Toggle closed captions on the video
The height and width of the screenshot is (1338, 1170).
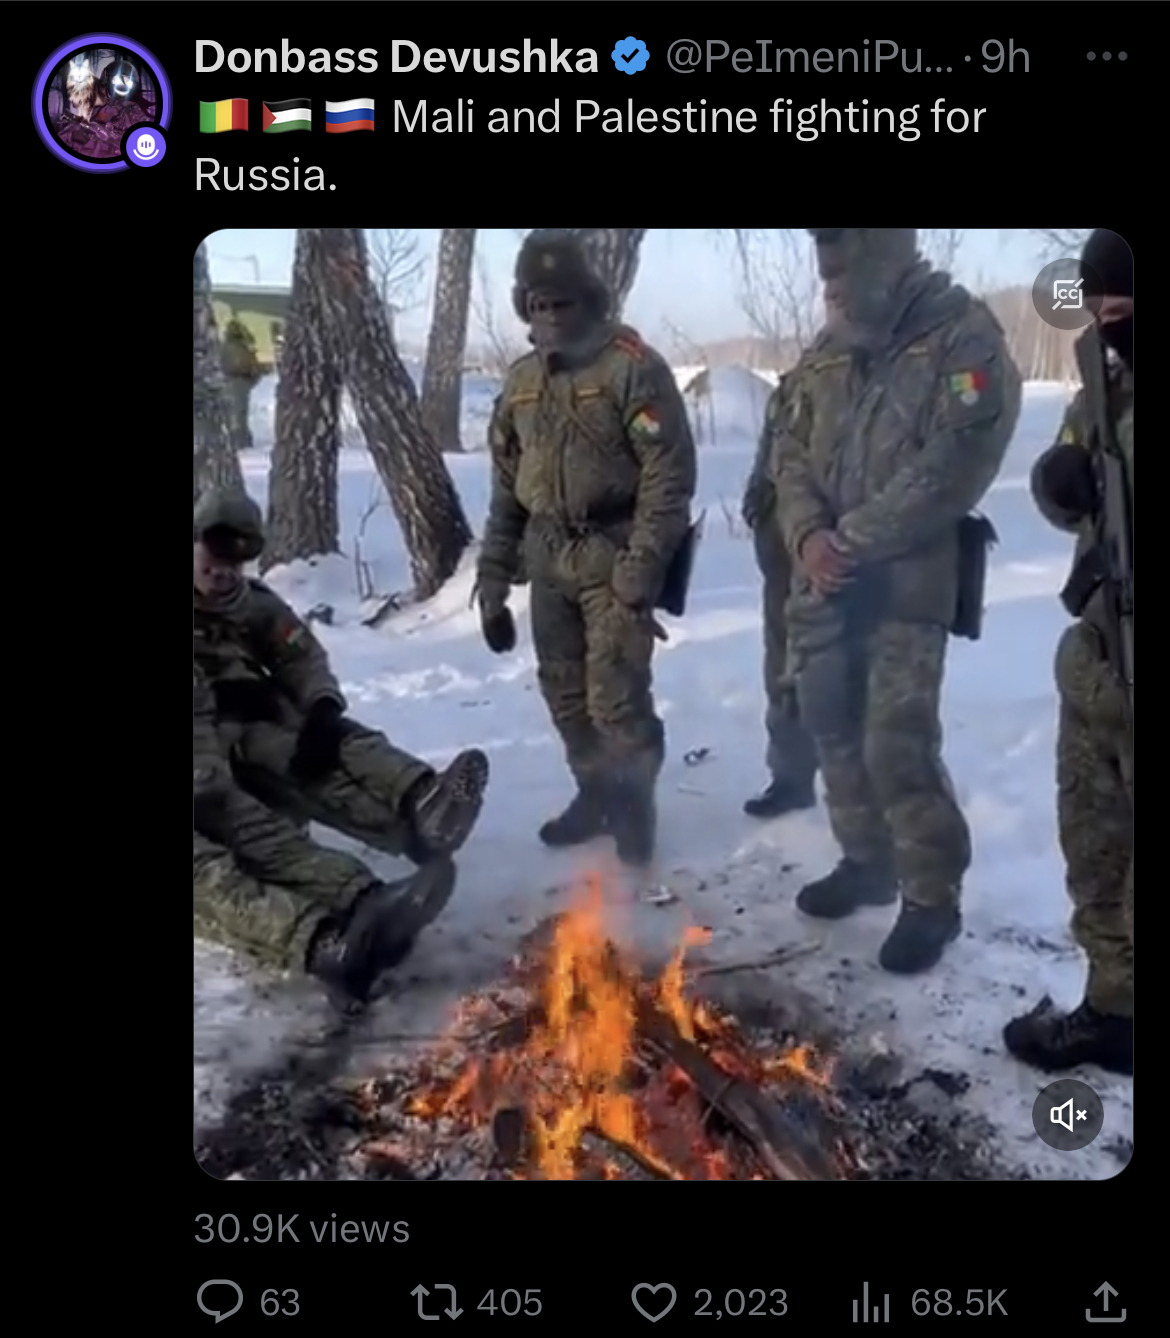click(x=1068, y=294)
